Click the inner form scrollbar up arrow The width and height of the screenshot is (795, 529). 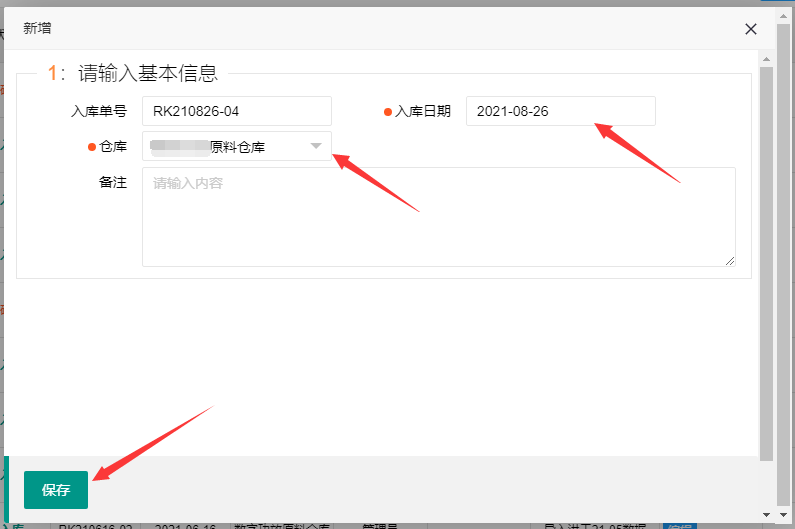point(766,58)
